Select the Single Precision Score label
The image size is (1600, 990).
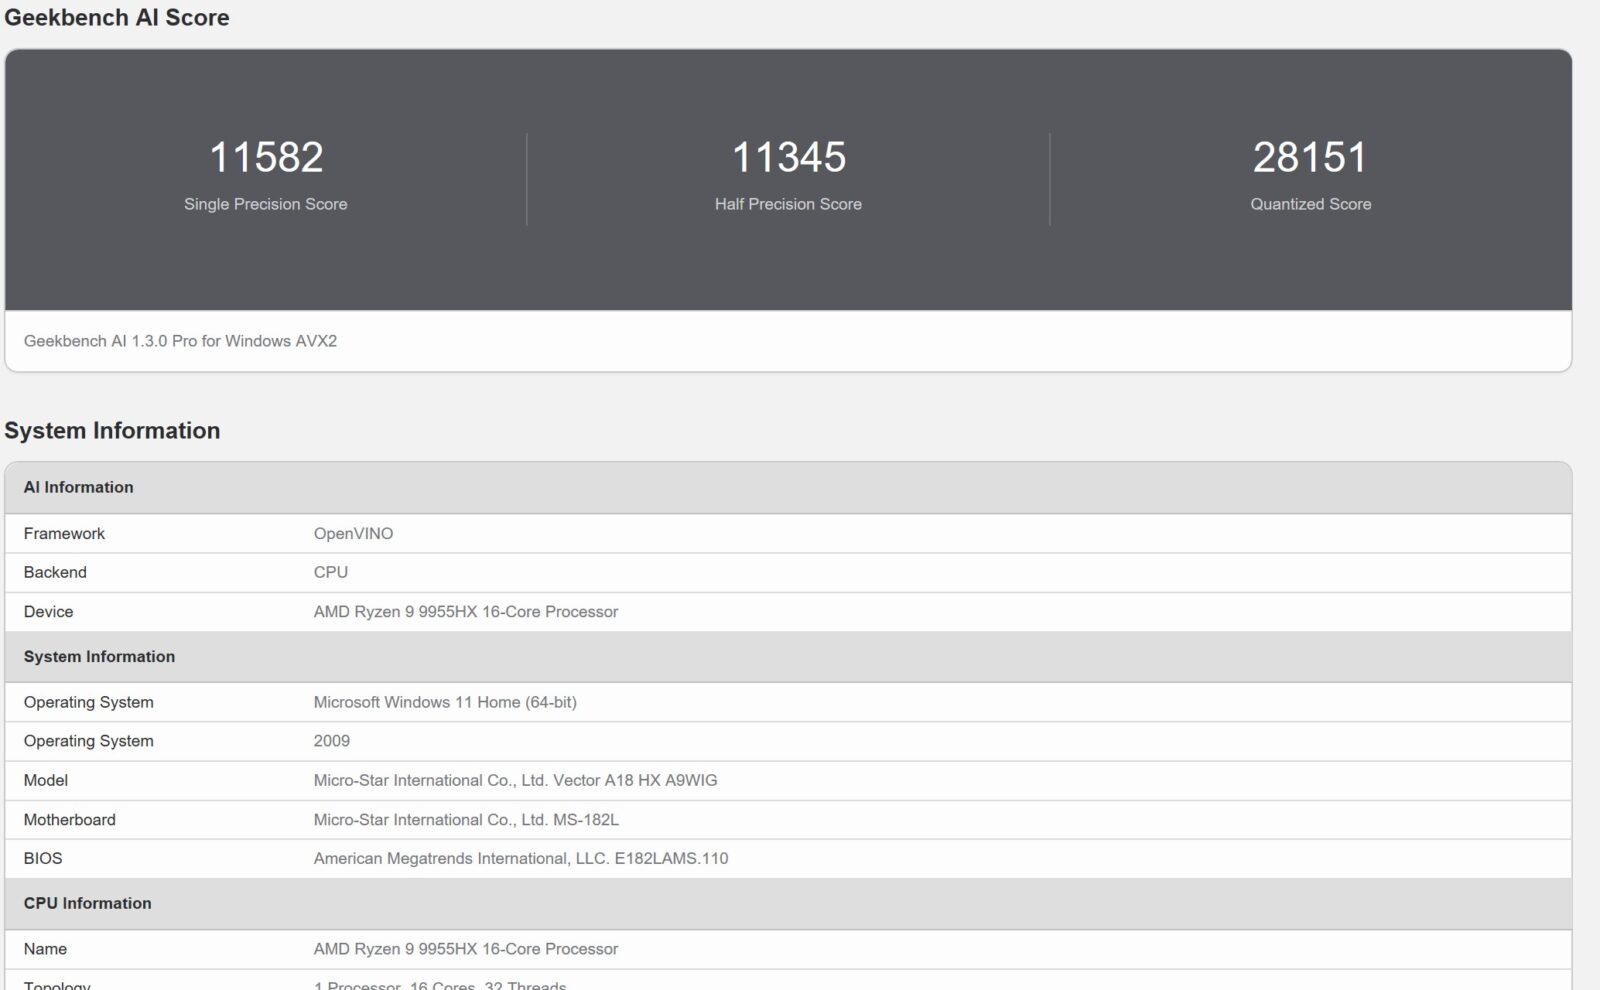click(x=266, y=204)
